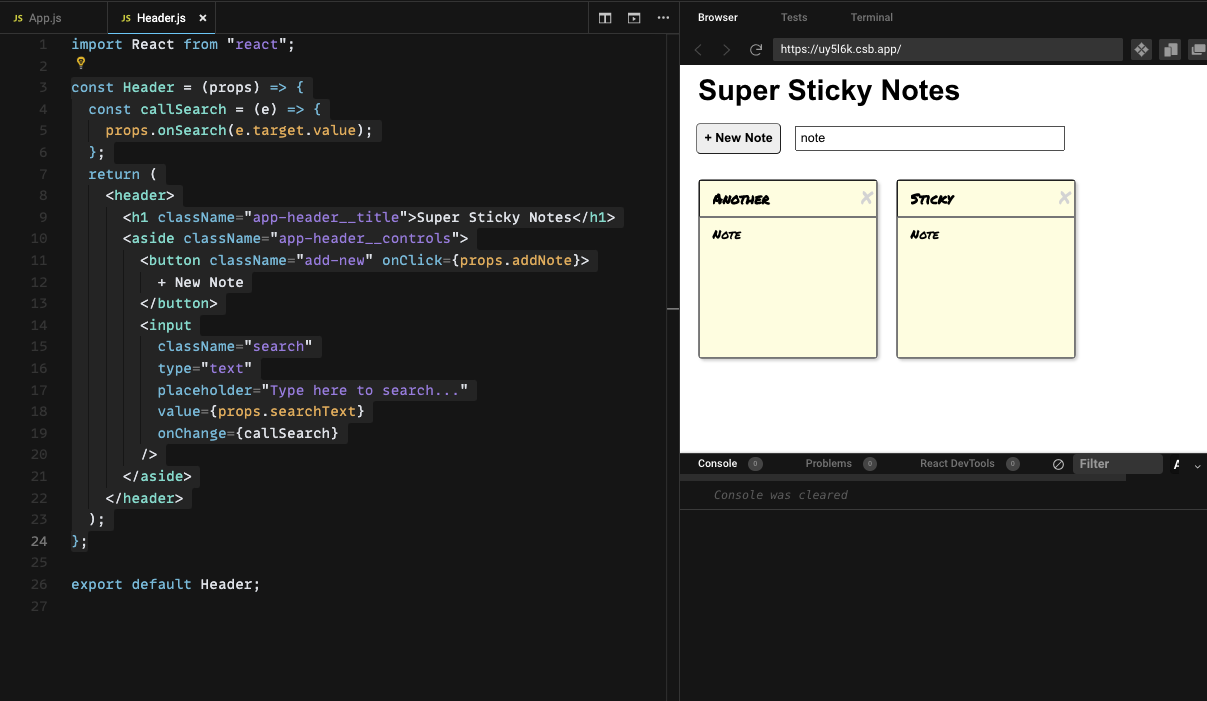Select the Console panel tab
The width and height of the screenshot is (1207, 701).
coord(717,464)
